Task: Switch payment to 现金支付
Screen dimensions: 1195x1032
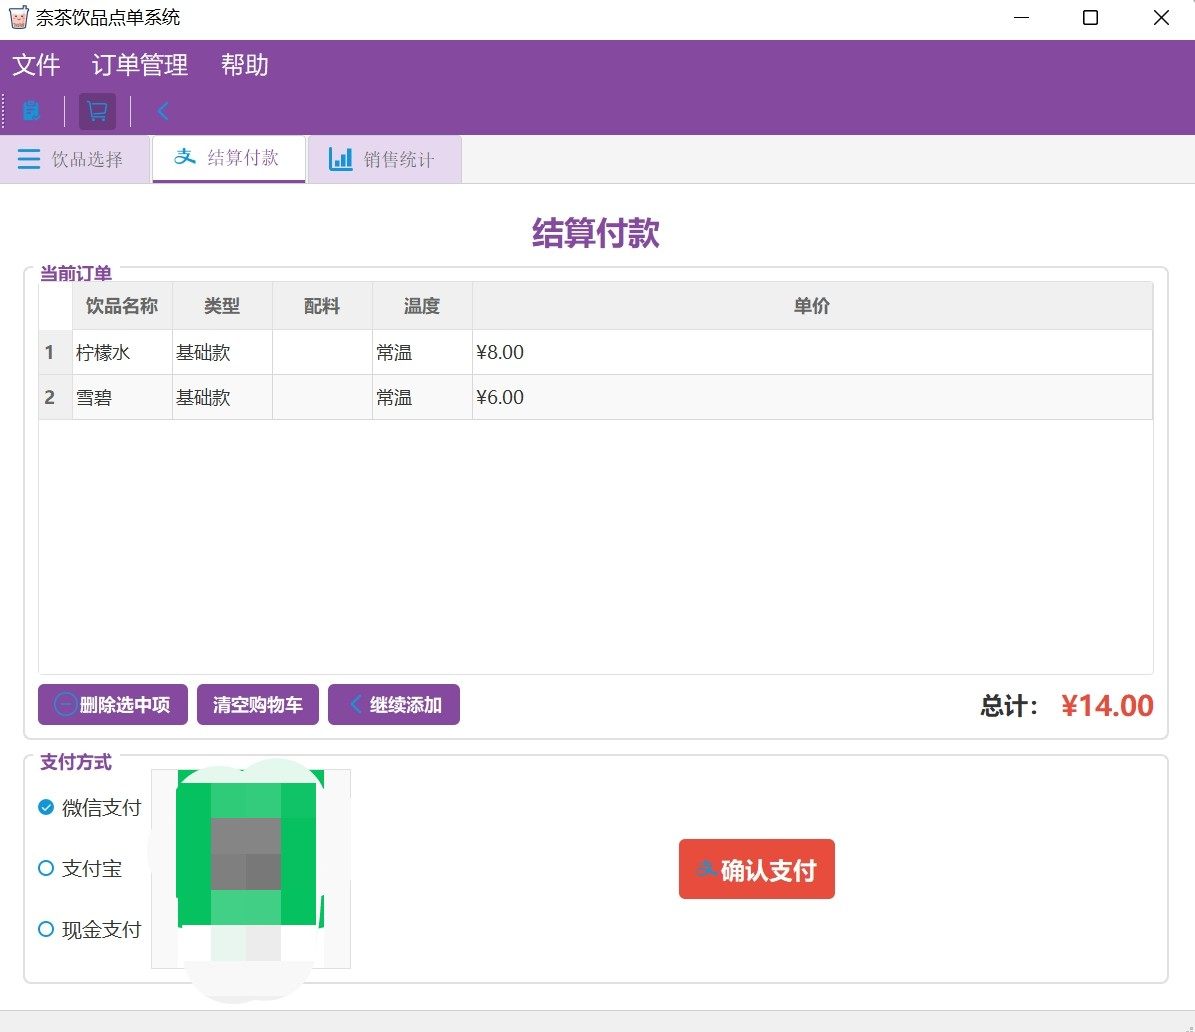Action: tap(46, 930)
